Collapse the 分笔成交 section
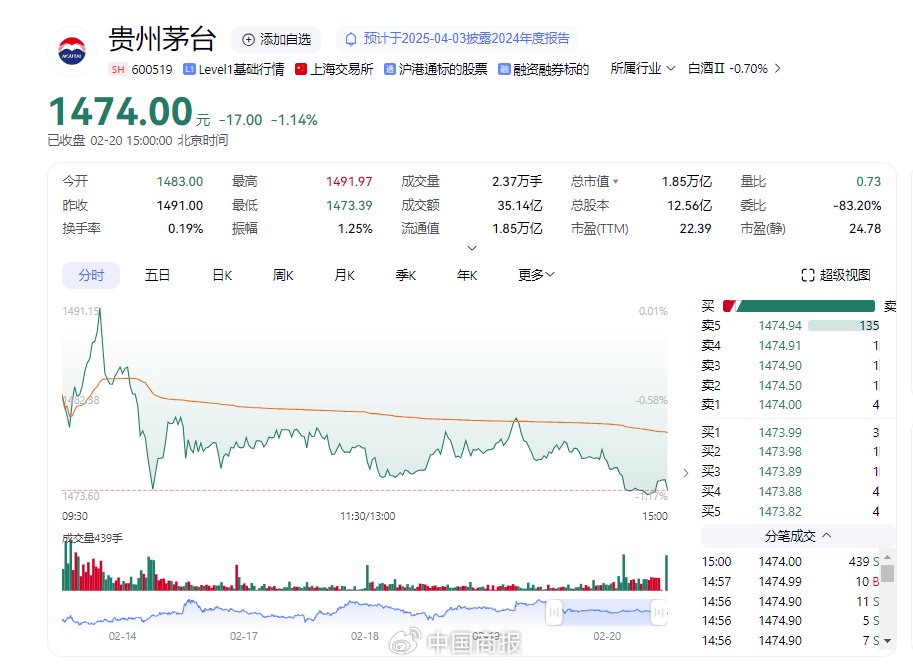913x664 pixels. (x=798, y=536)
